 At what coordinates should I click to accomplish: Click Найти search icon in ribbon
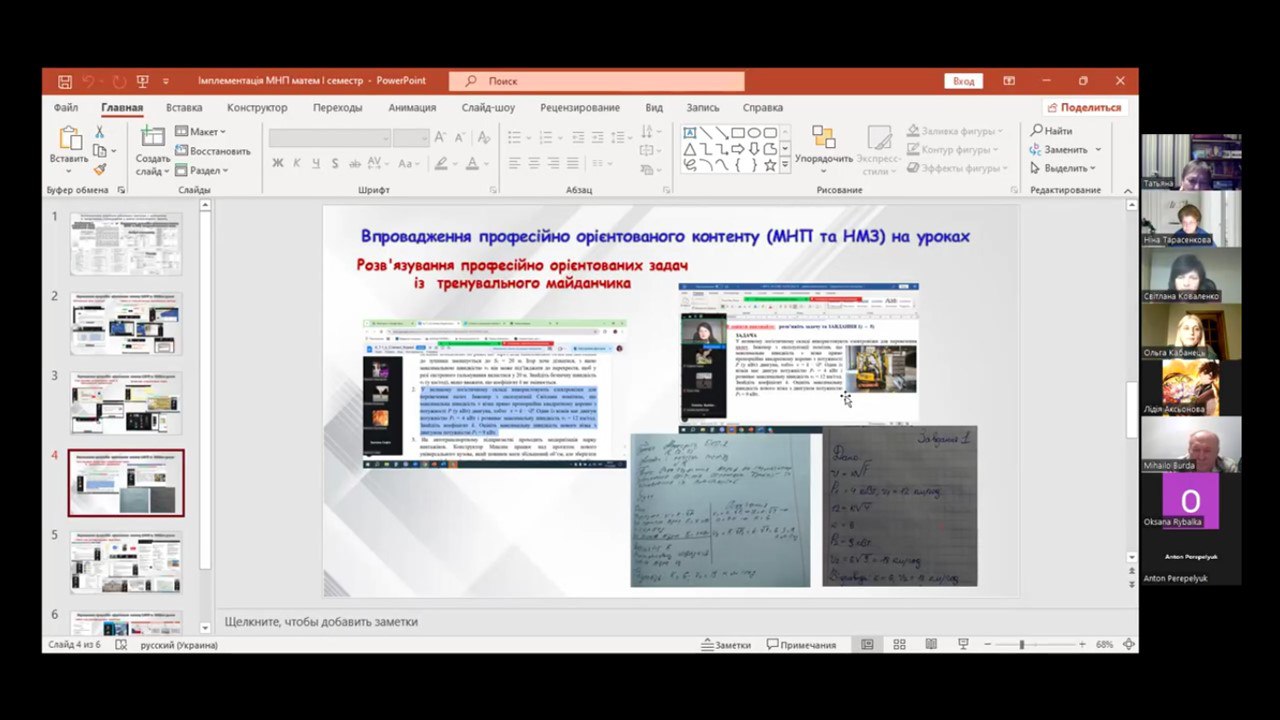tap(1051, 131)
